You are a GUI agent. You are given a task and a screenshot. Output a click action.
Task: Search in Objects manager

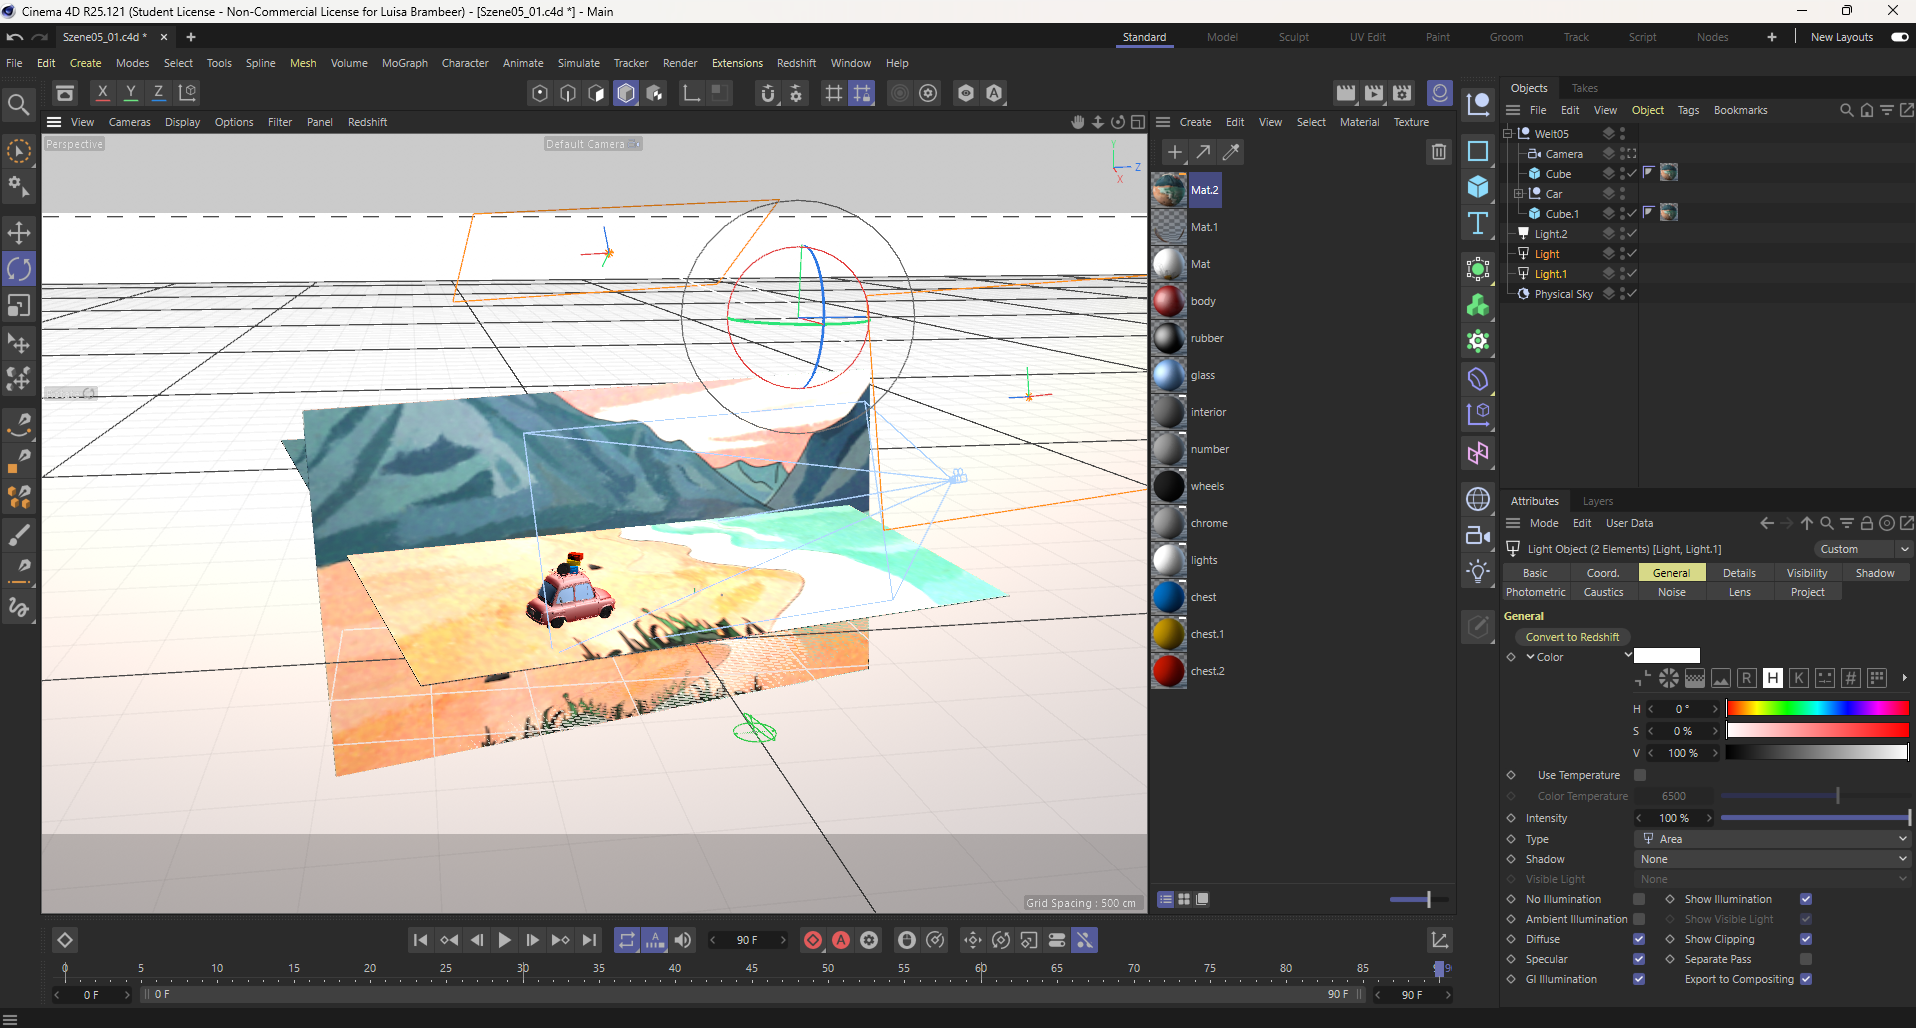click(1847, 110)
